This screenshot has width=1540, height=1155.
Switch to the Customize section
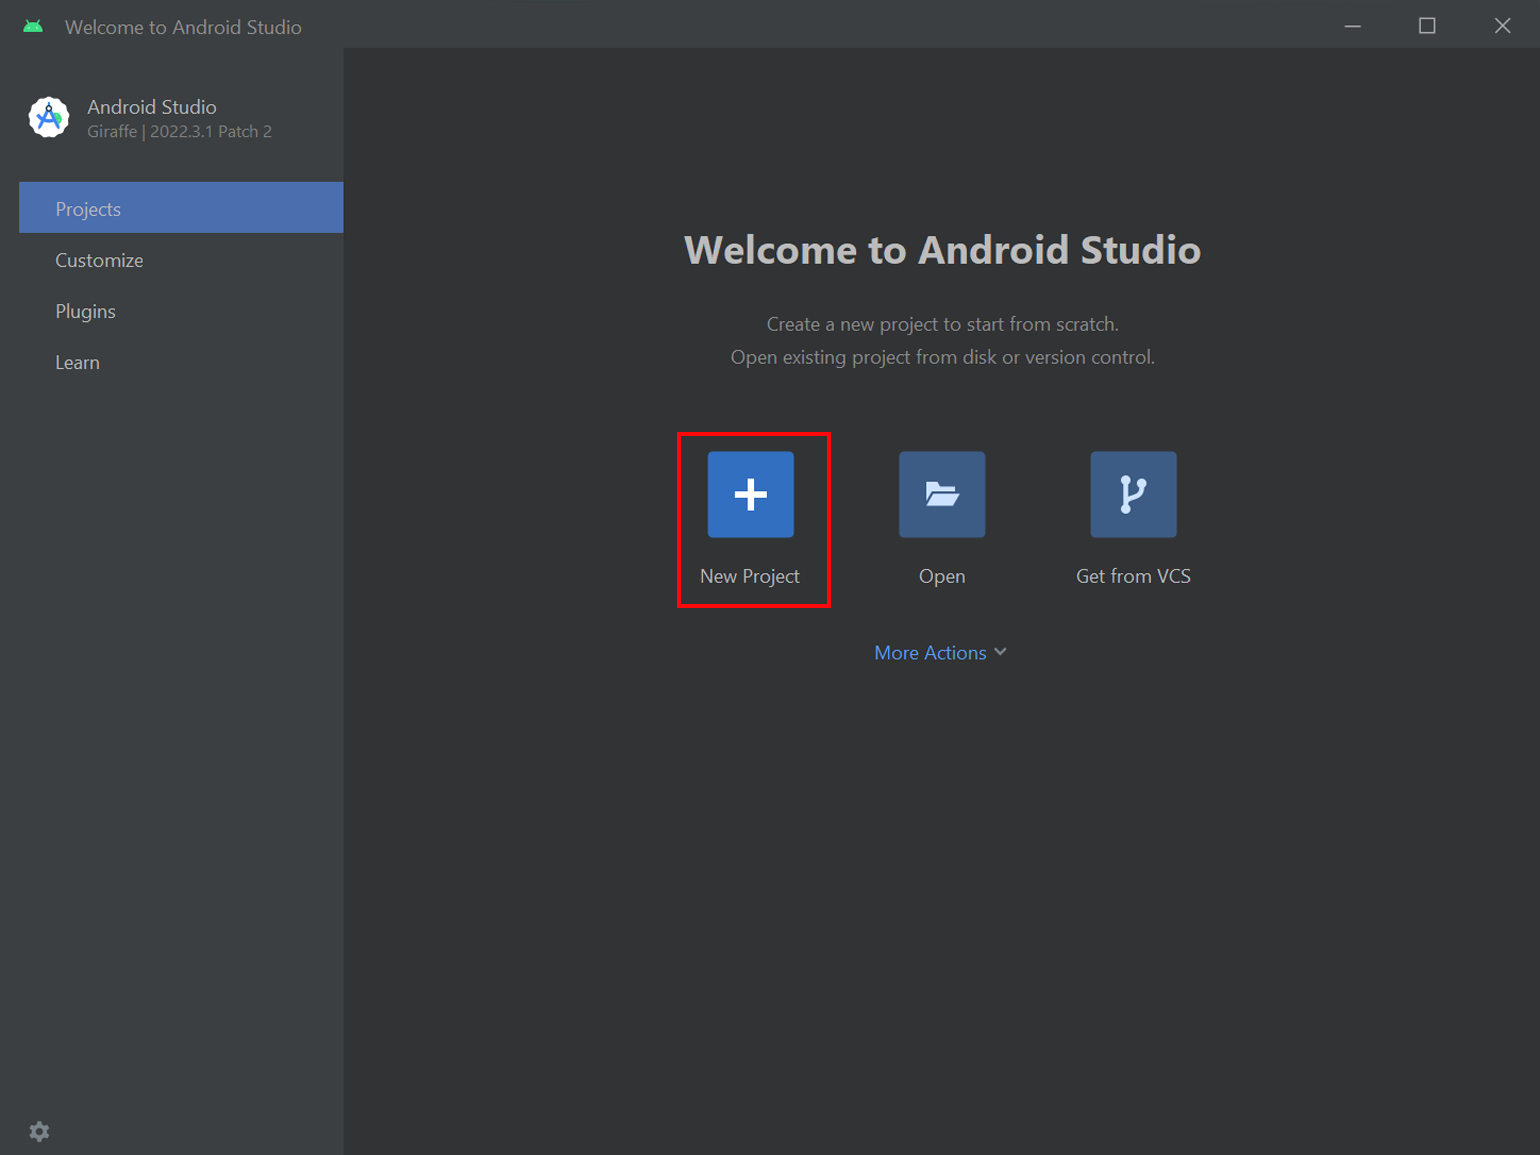99,260
